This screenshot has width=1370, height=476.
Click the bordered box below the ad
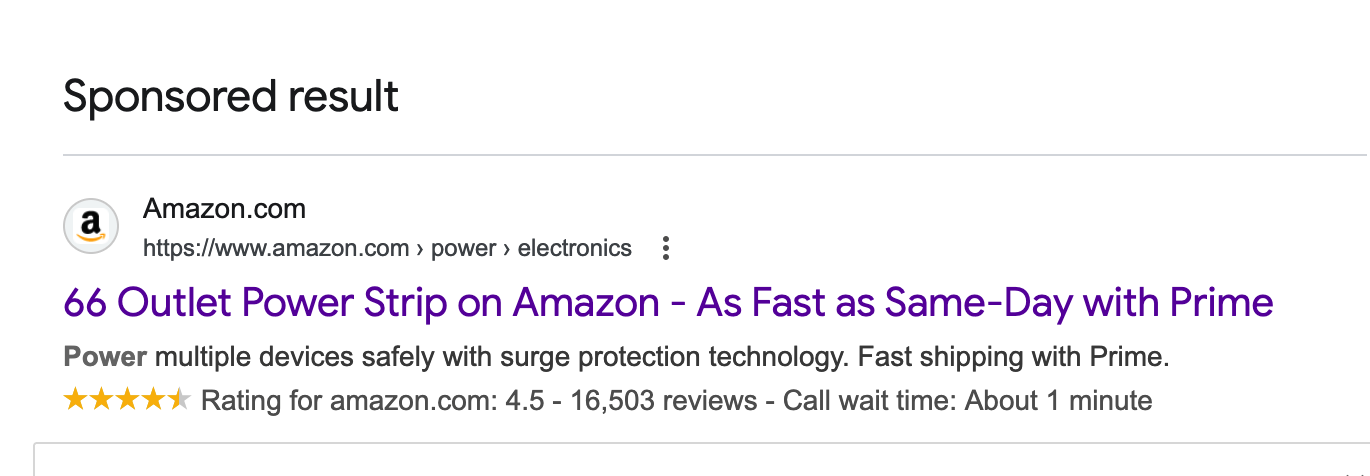pyautogui.click(x=700, y=460)
